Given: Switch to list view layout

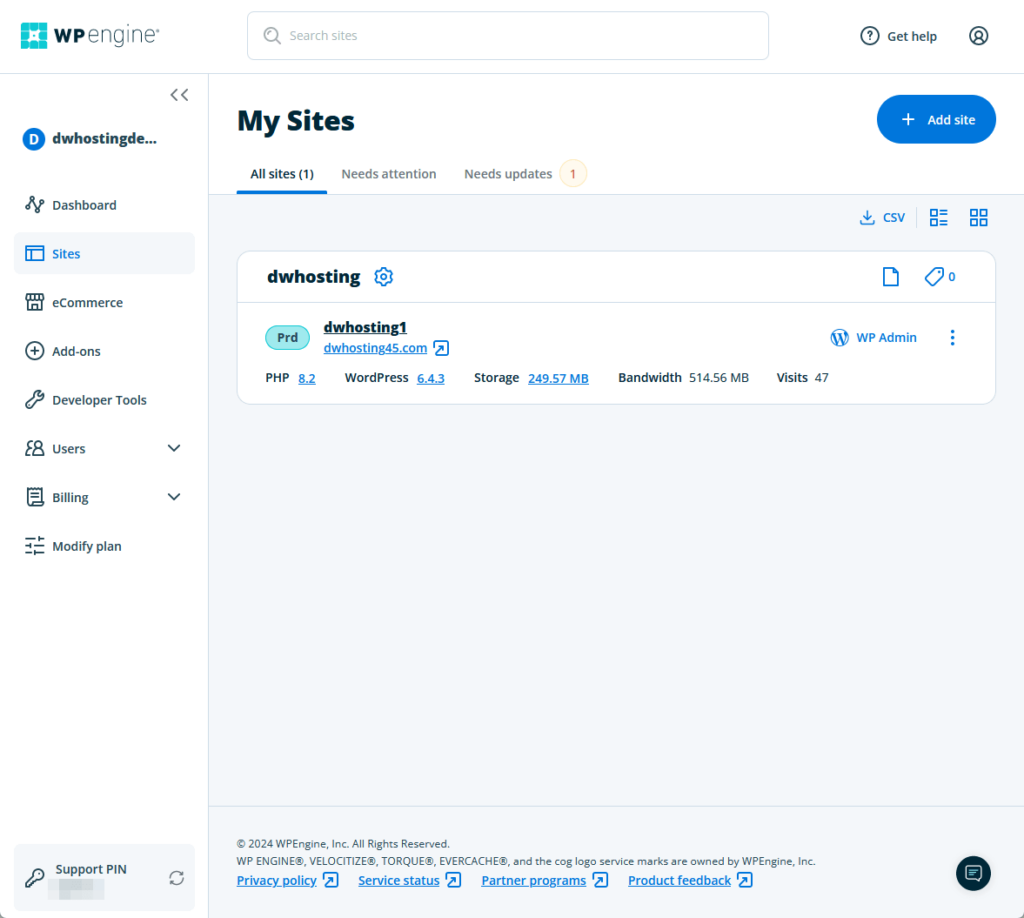Looking at the screenshot, I should click(938, 217).
